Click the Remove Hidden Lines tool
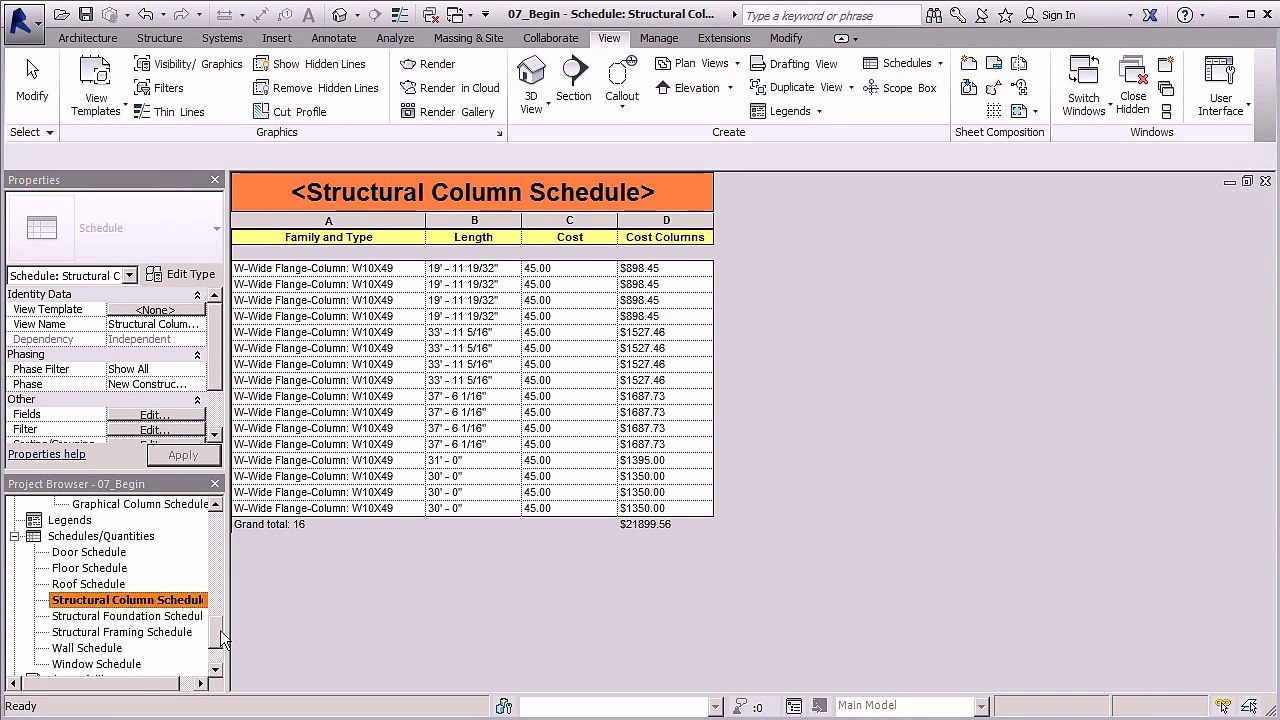 tap(315, 88)
